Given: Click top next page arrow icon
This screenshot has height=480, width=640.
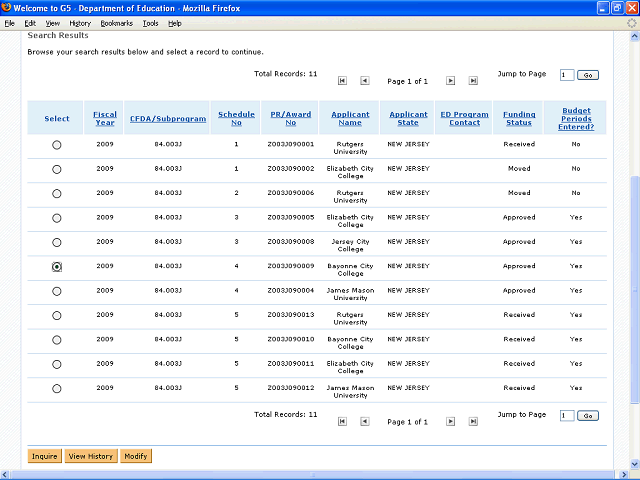Looking at the screenshot, I should [451, 80].
